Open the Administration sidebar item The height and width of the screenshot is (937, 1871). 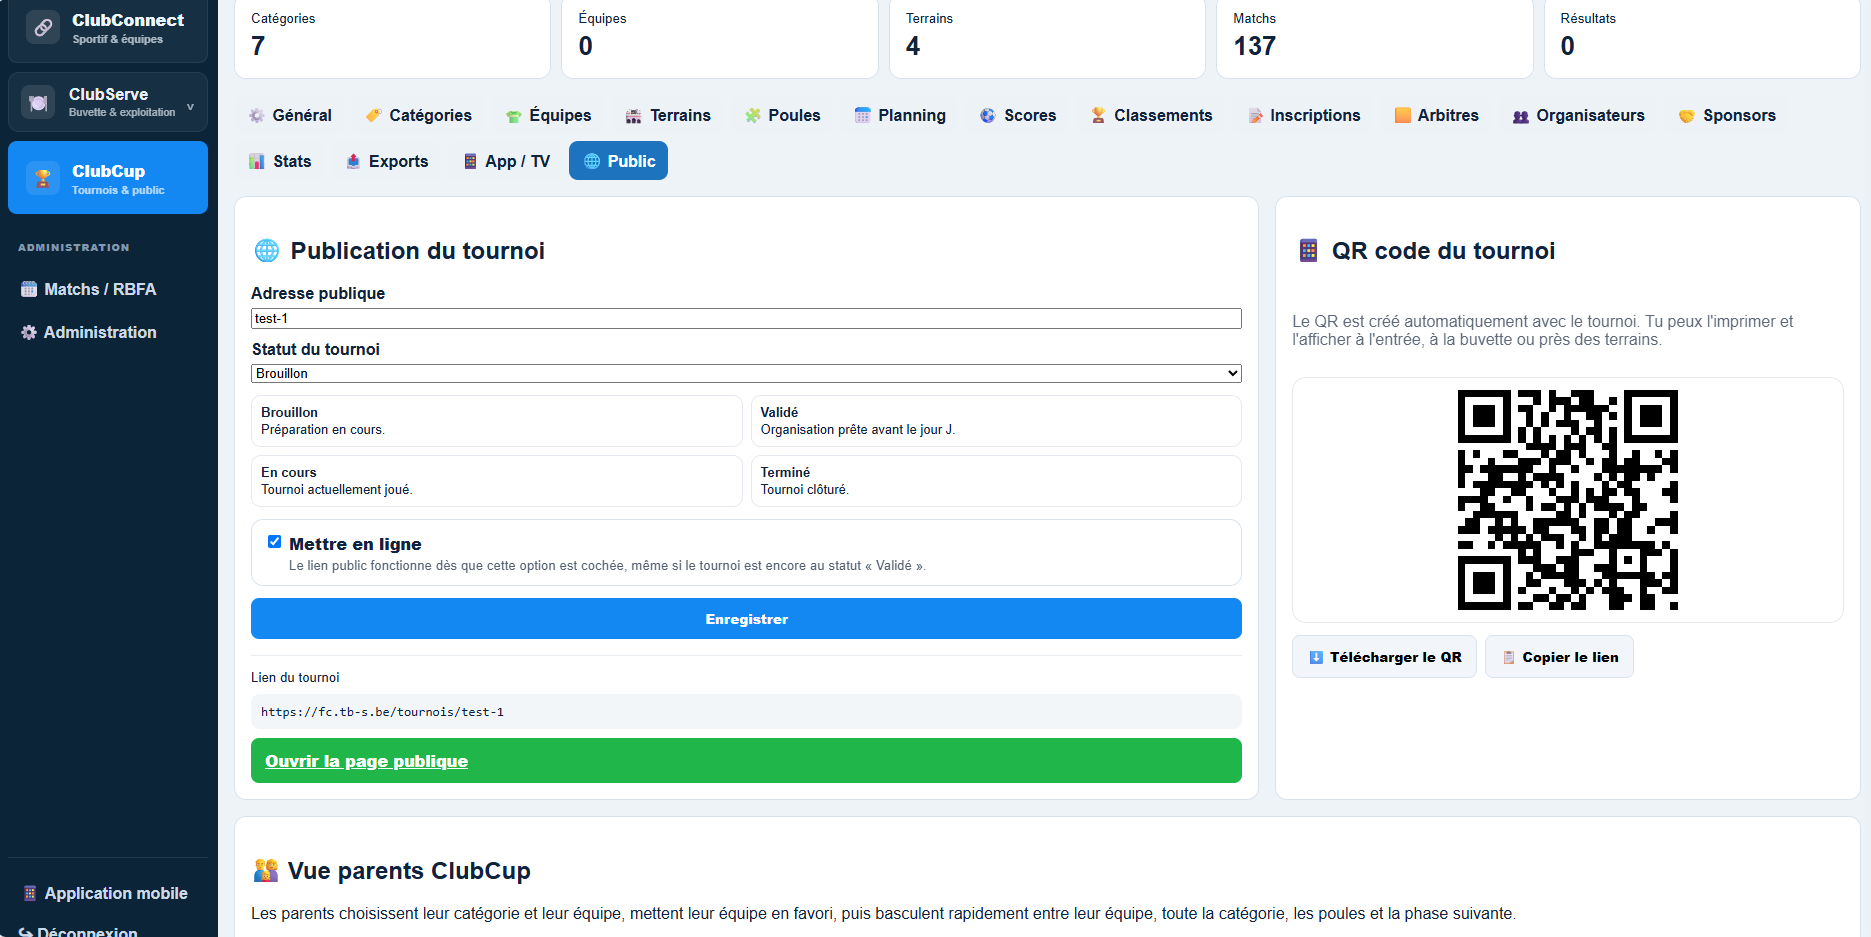coord(89,332)
